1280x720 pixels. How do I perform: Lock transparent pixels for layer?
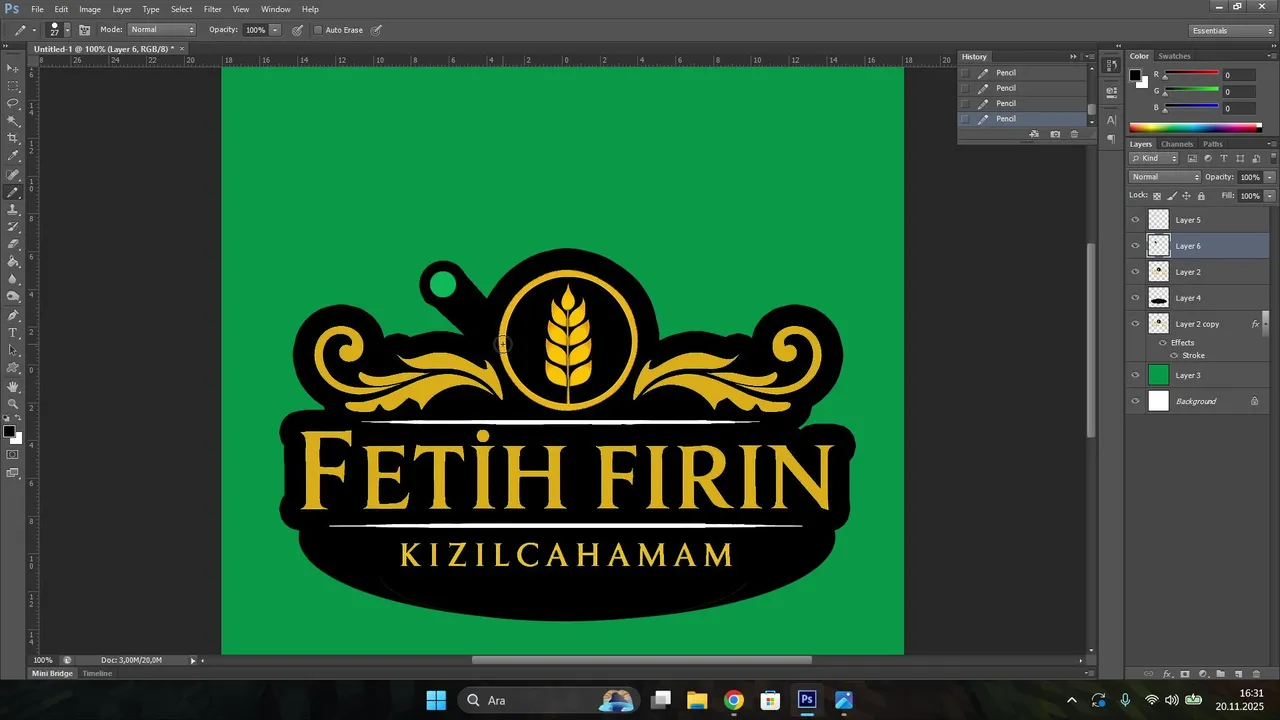pos(1157,196)
